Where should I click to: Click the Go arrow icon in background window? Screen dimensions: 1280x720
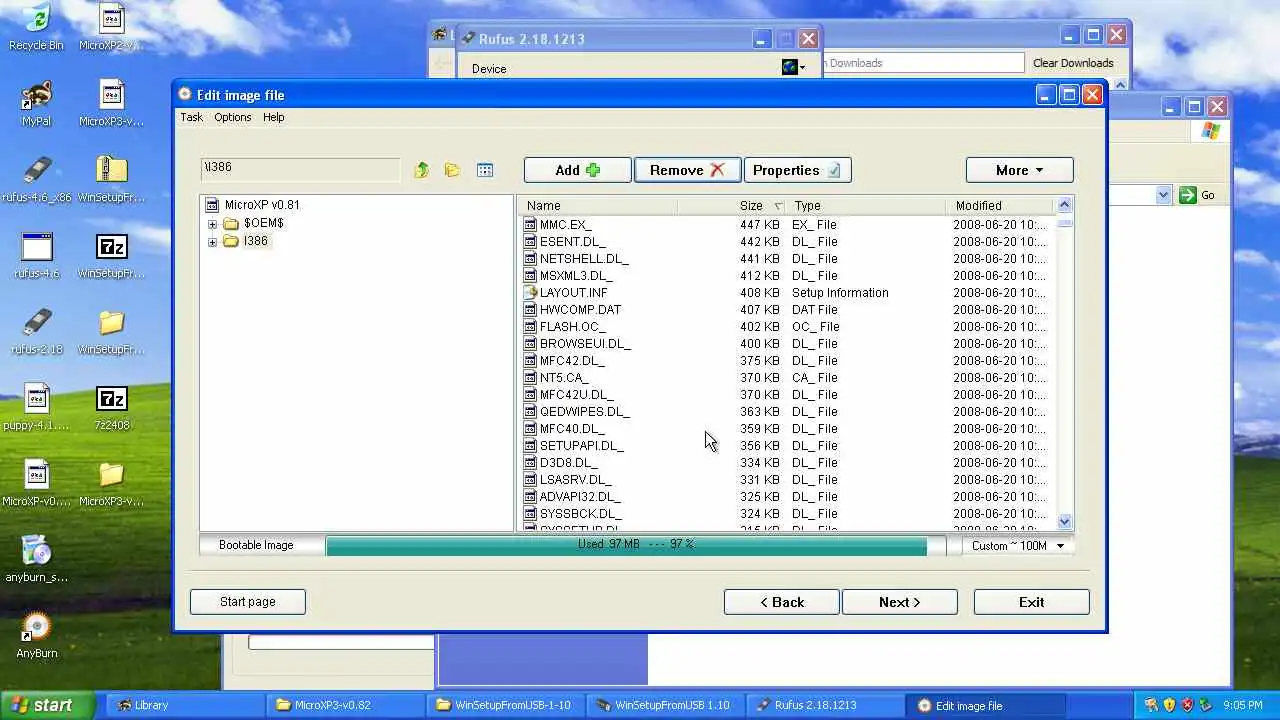pyautogui.click(x=1188, y=195)
